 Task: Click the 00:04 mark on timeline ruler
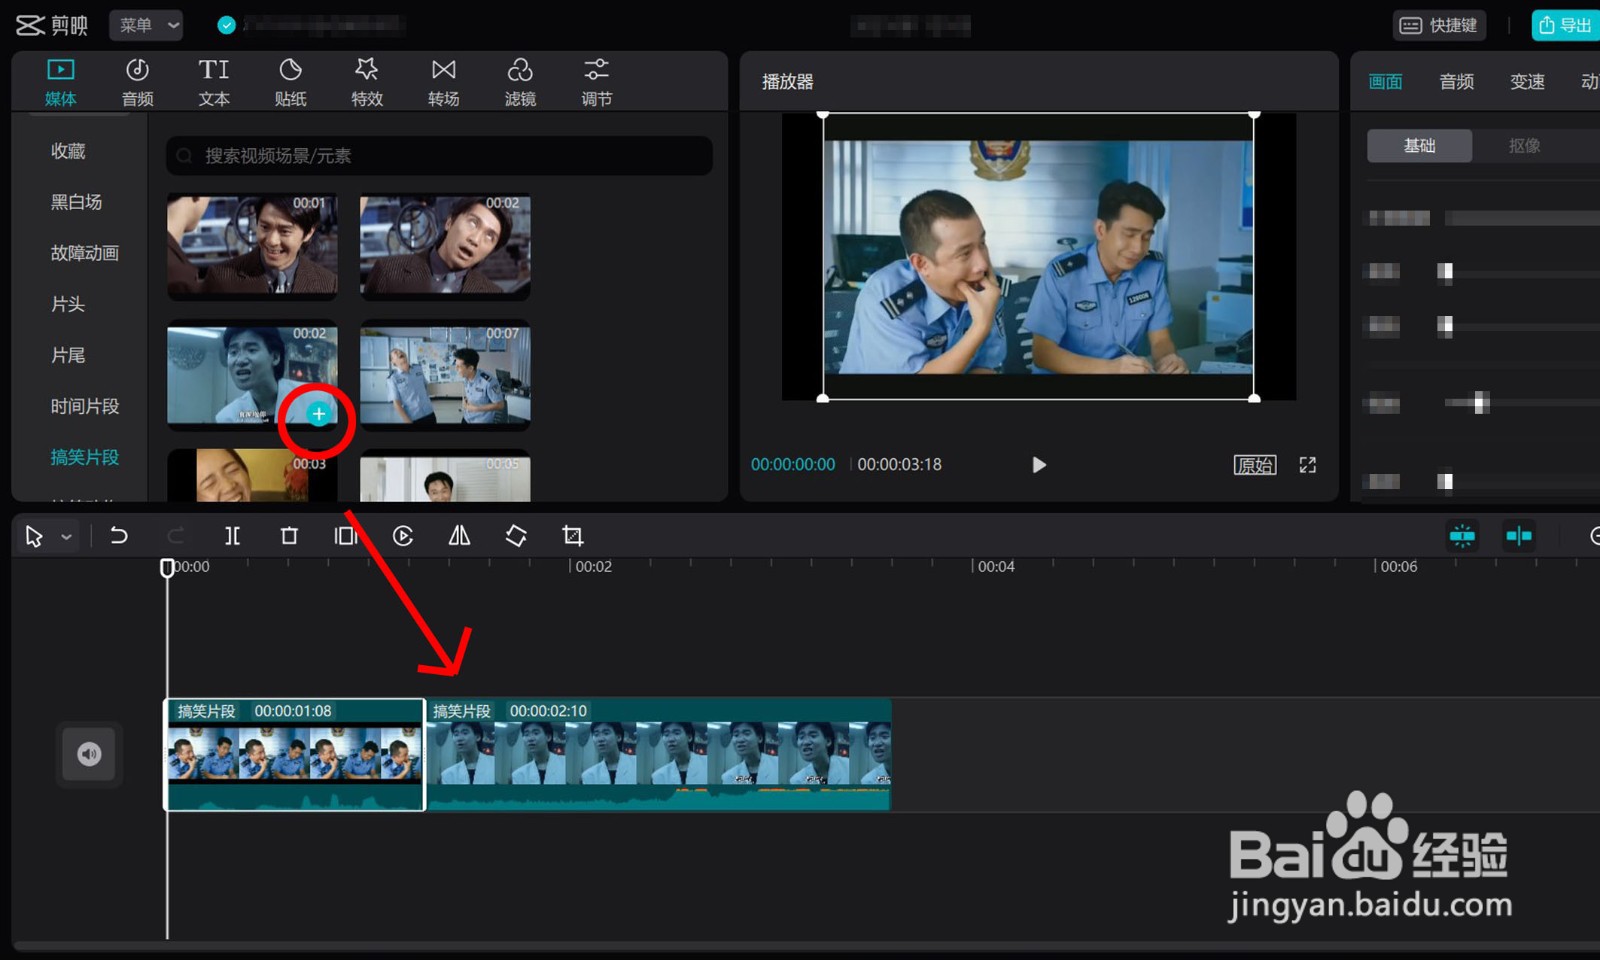[996, 567]
